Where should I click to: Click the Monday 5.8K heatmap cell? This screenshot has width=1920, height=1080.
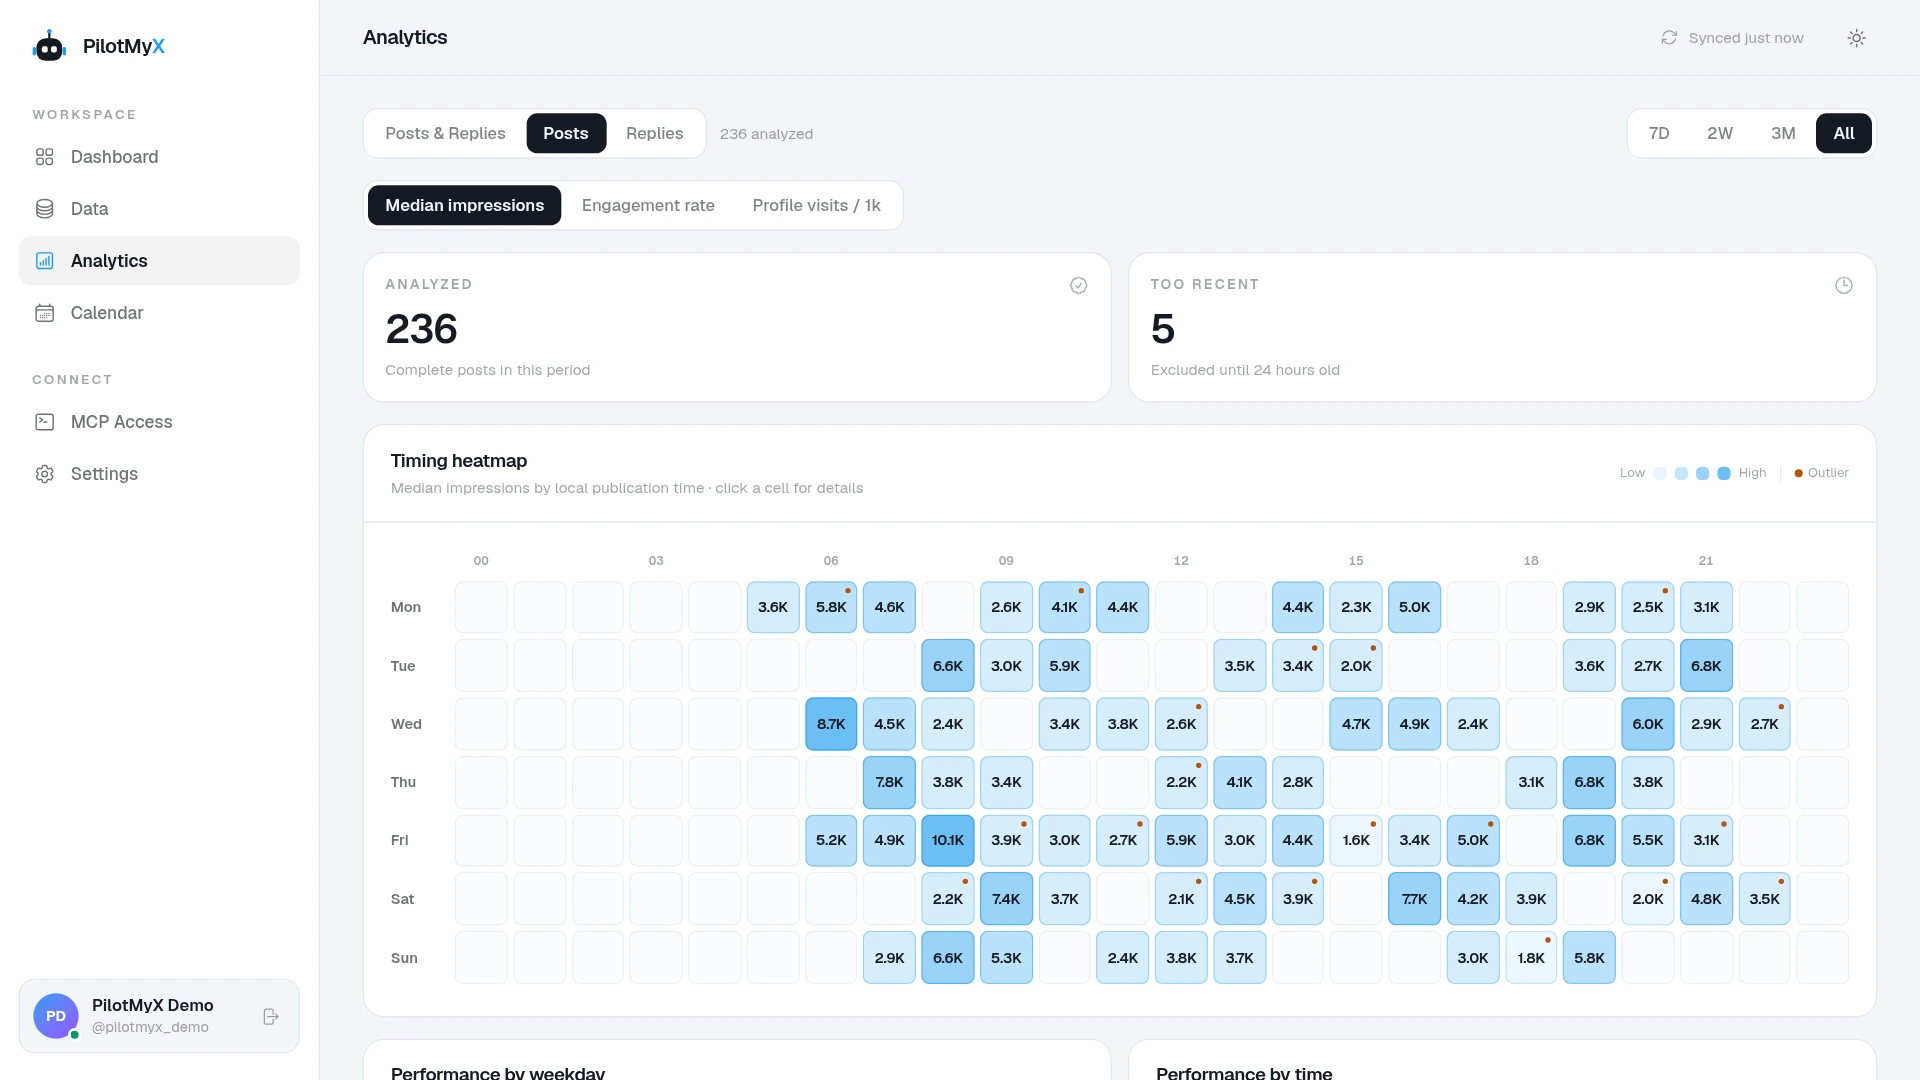click(831, 608)
